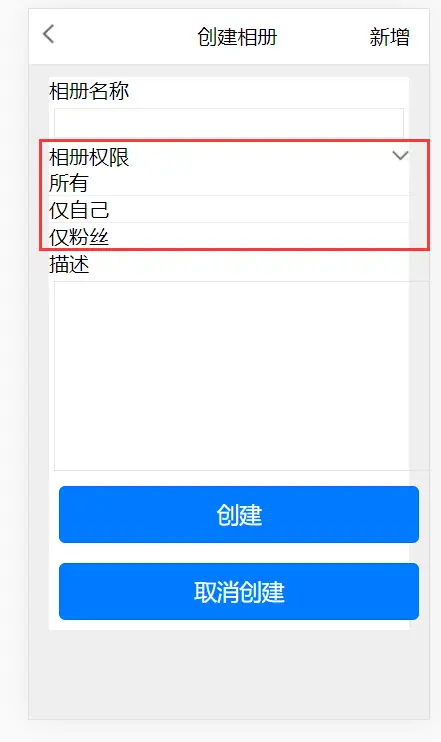The image size is (441, 742).
Task: Click the 描述 field label
Action: 69,265
